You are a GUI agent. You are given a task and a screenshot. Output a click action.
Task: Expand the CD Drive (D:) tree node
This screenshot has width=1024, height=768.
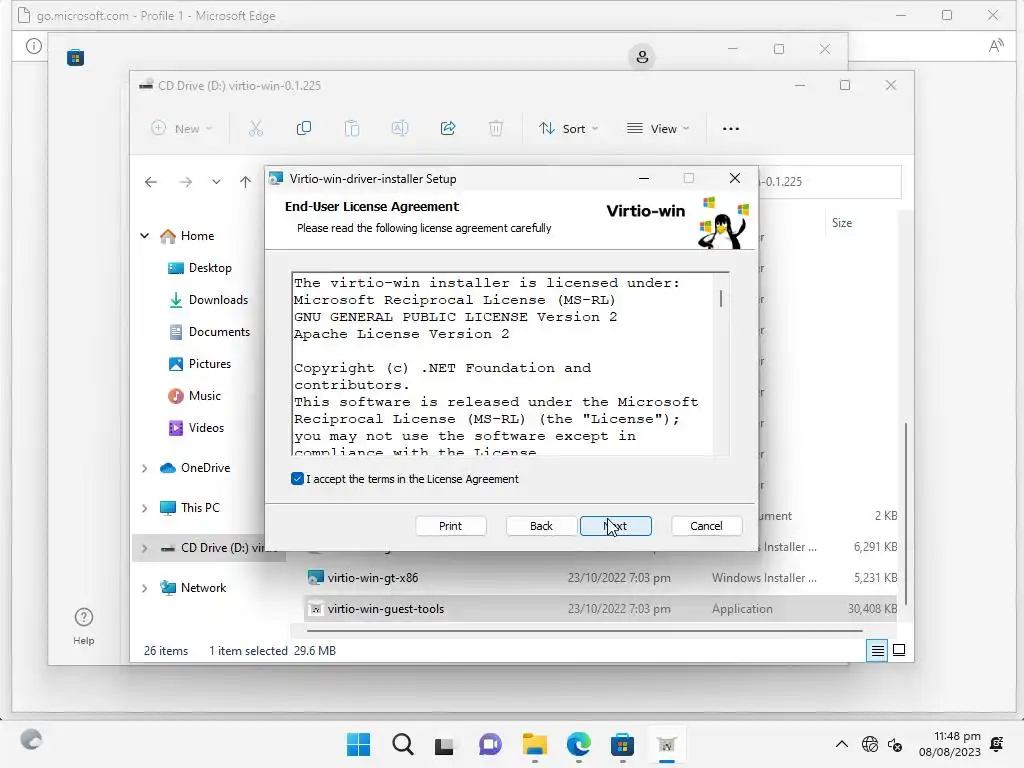[145, 548]
